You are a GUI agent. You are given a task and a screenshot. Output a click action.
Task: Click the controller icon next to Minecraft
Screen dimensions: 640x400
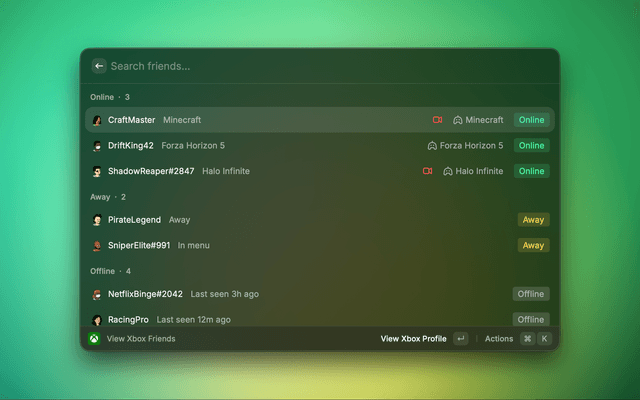[x=458, y=120]
